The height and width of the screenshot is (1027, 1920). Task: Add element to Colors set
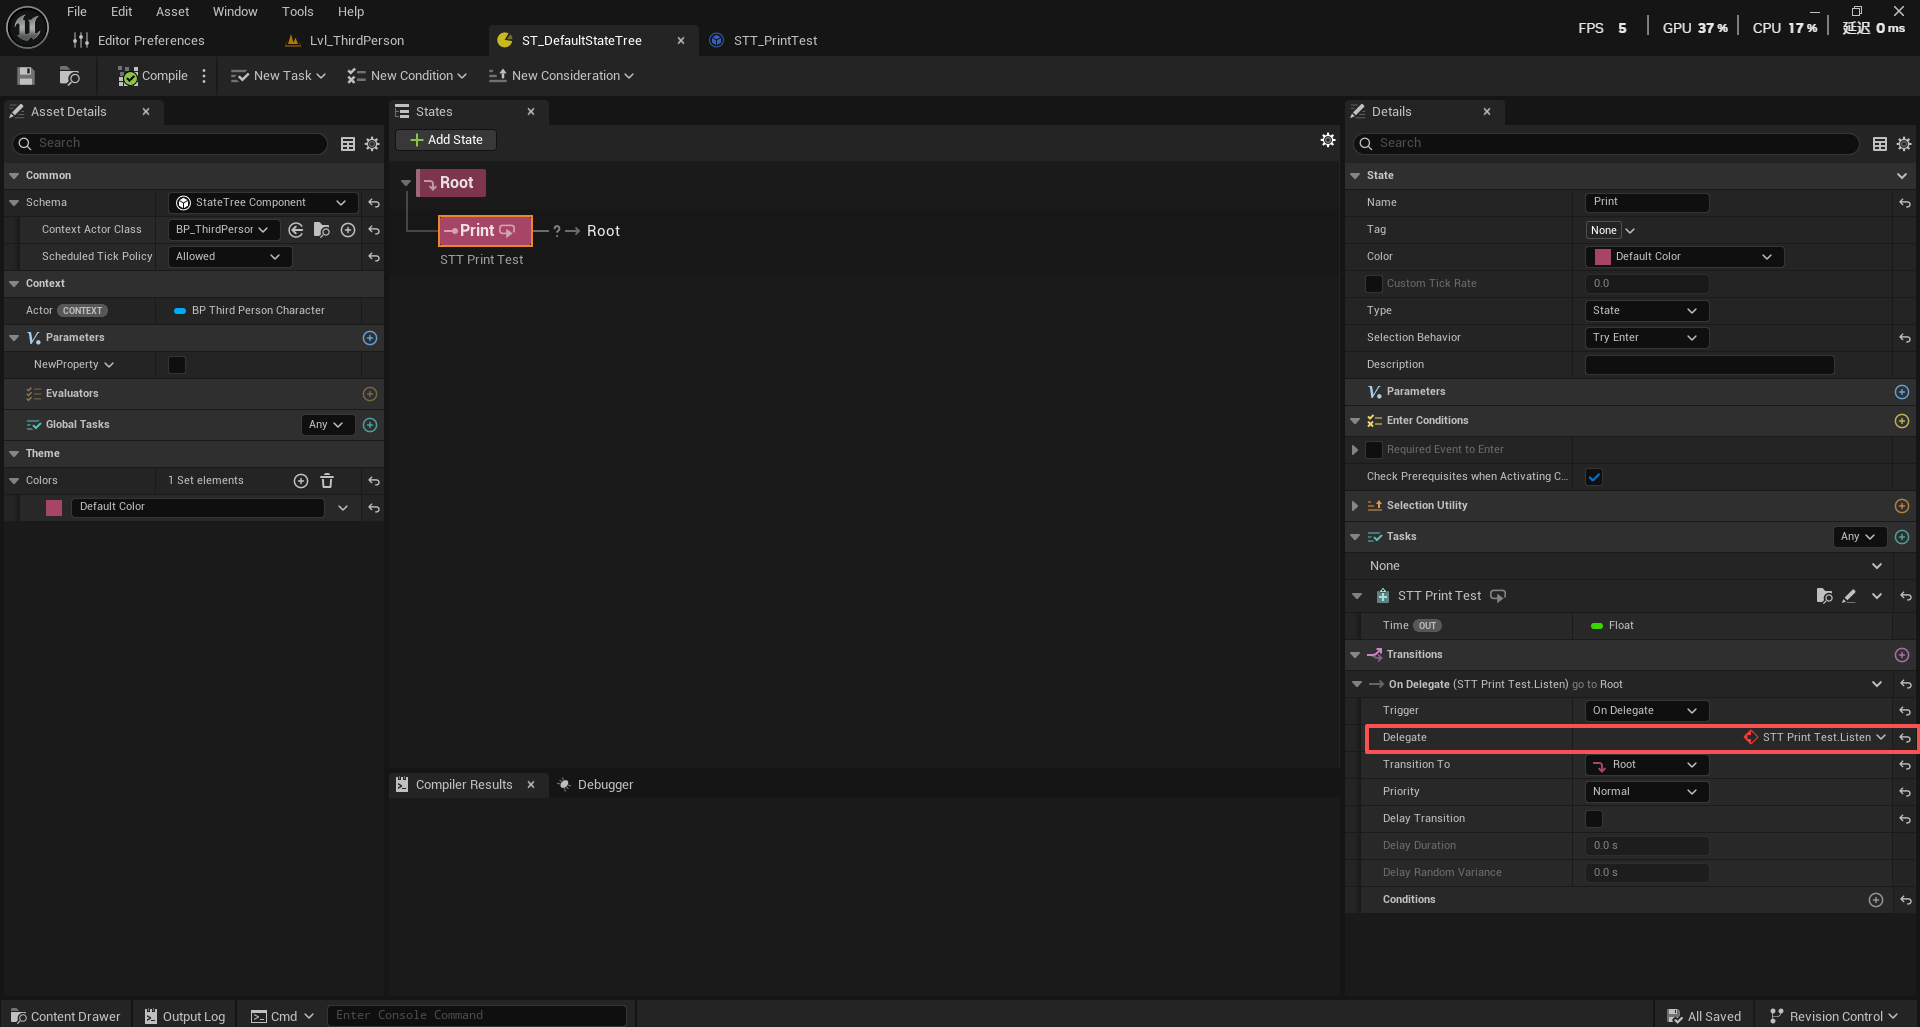point(301,481)
